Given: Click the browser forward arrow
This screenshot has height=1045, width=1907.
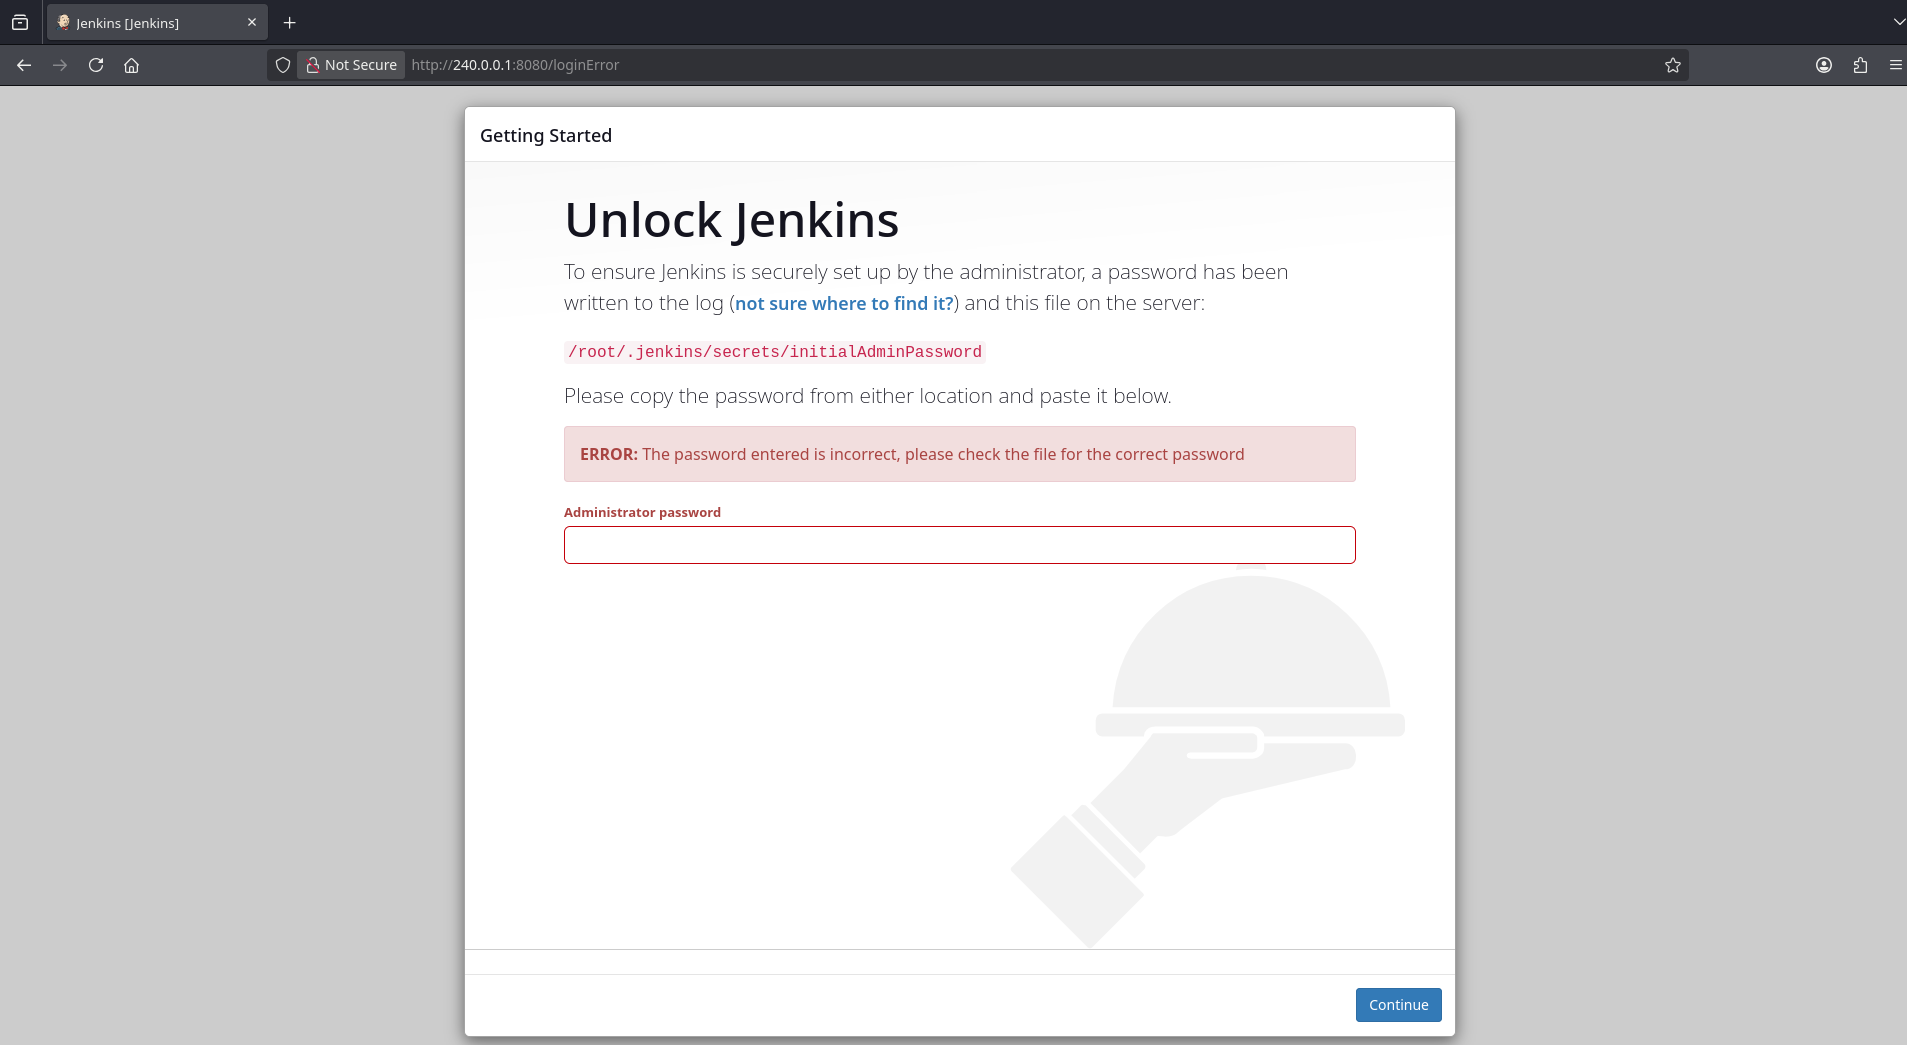Looking at the screenshot, I should click(60, 65).
